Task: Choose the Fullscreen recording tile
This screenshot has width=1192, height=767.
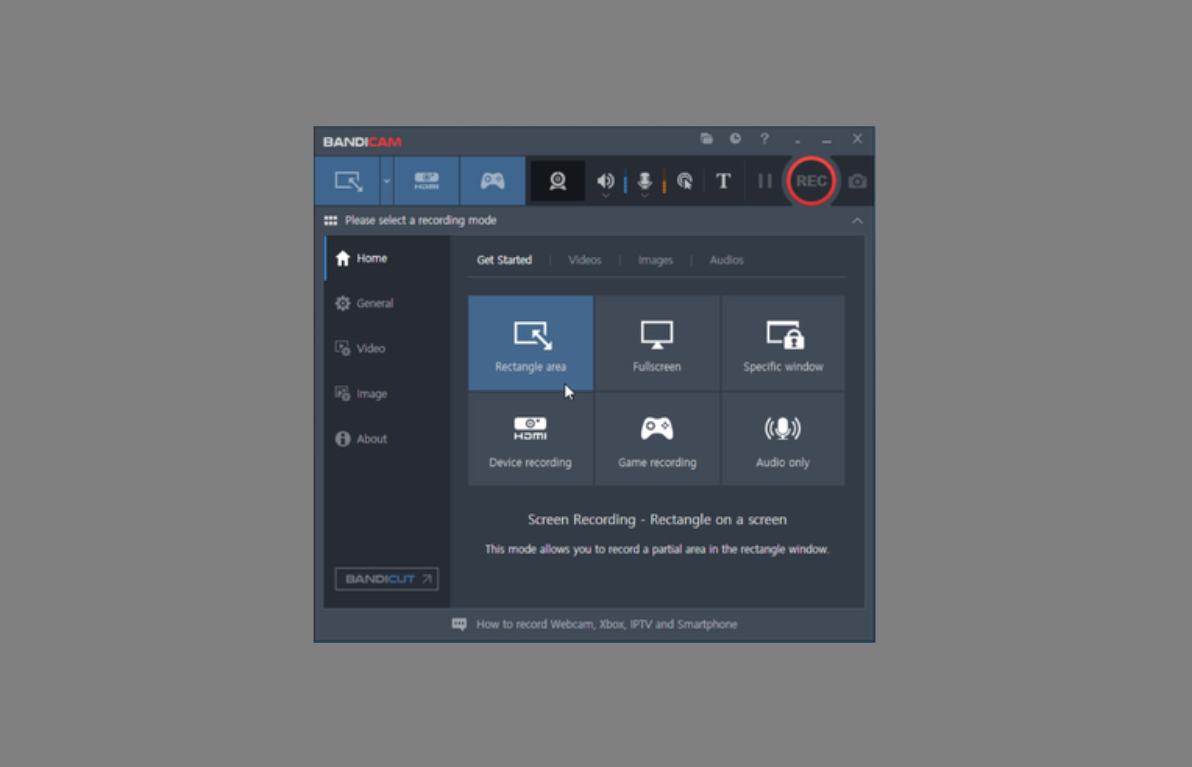Action: tap(657, 343)
